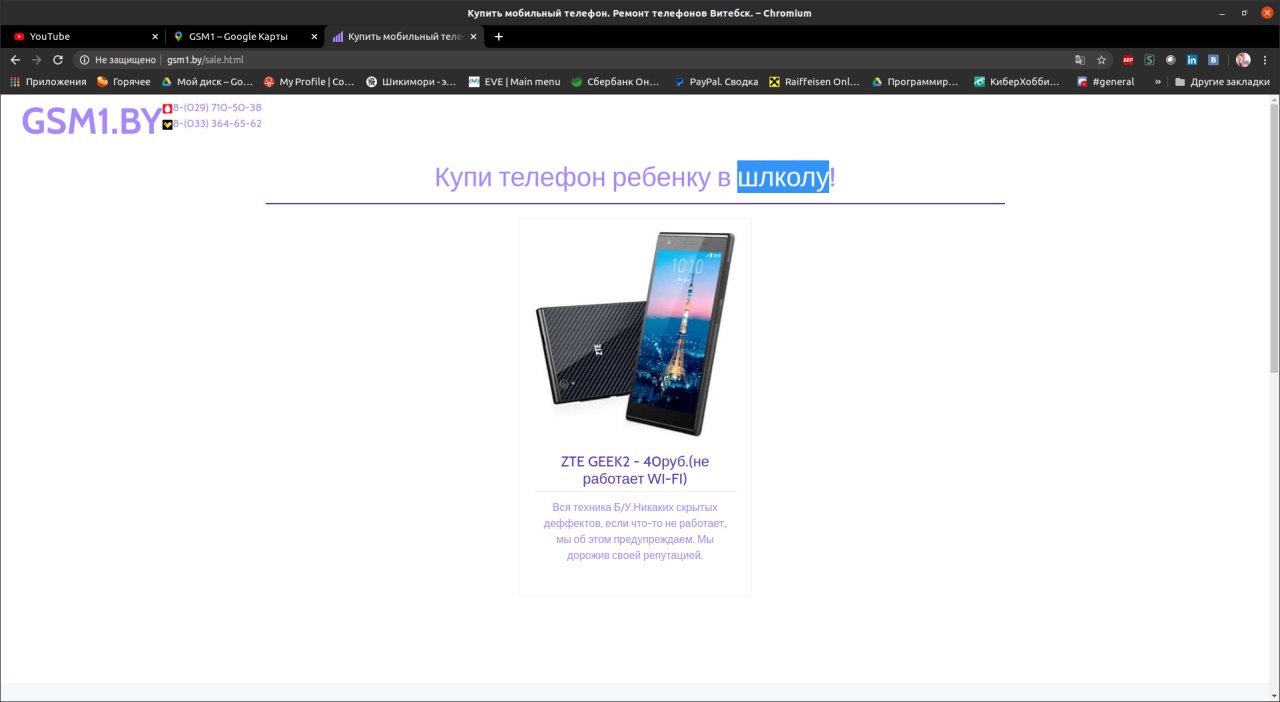The height and width of the screenshot is (702, 1280).
Task: Click the red phone icon next to 710-50-38
Action: point(167,108)
